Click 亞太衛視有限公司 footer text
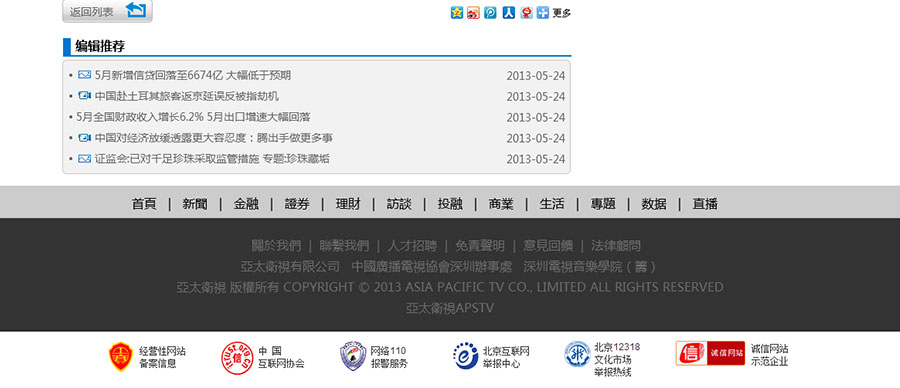 click(290, 267)
